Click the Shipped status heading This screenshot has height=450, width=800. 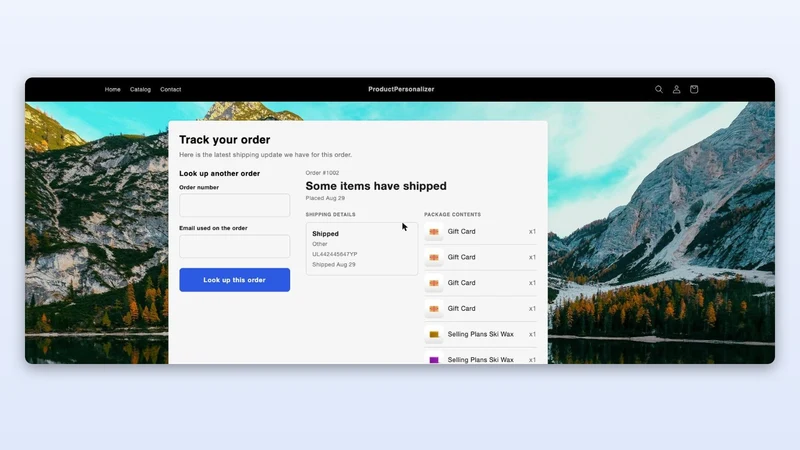pyautogui.click(x=326, y=234)
